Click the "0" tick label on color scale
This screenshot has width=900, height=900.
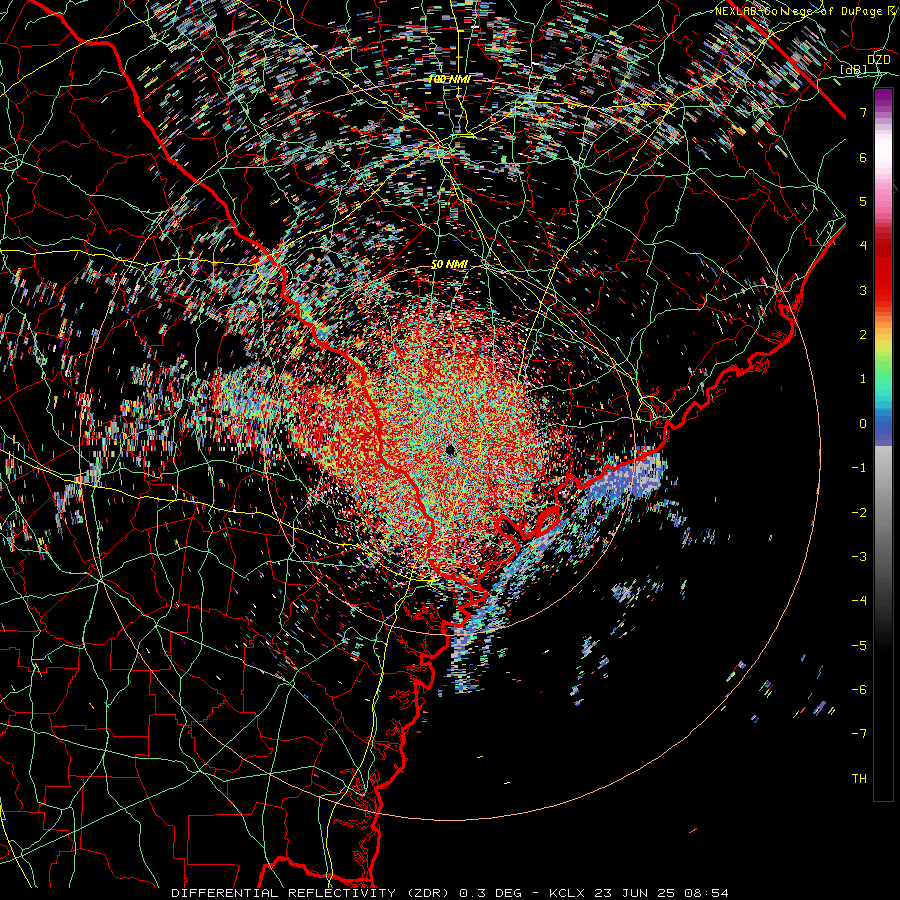863,424
